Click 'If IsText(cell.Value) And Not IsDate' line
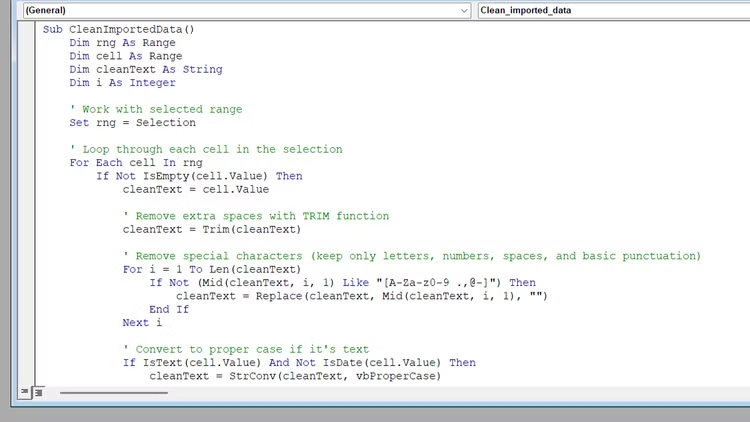This screenshot has width=750, height=422. (299, 363)
